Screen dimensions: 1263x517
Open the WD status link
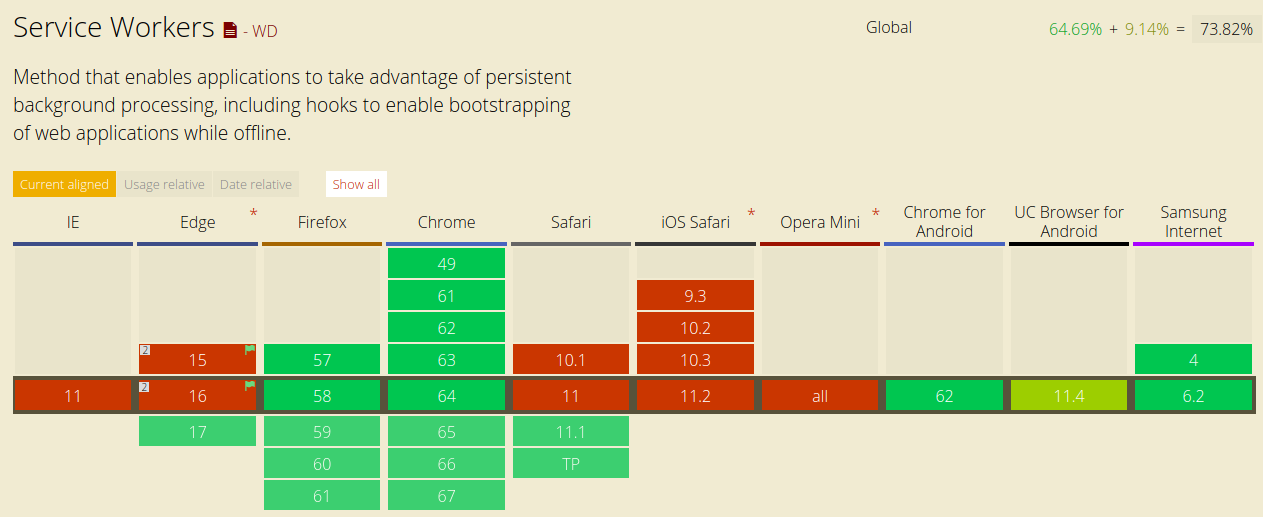(x=264, y=31)
